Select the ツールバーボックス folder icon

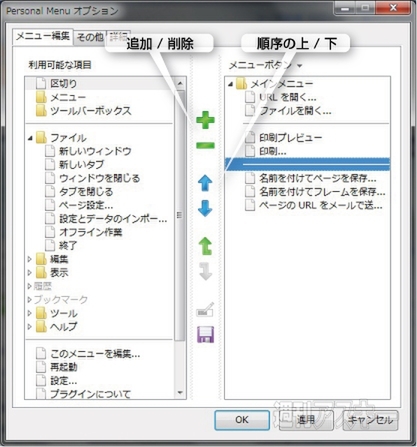tap(41, 110)
